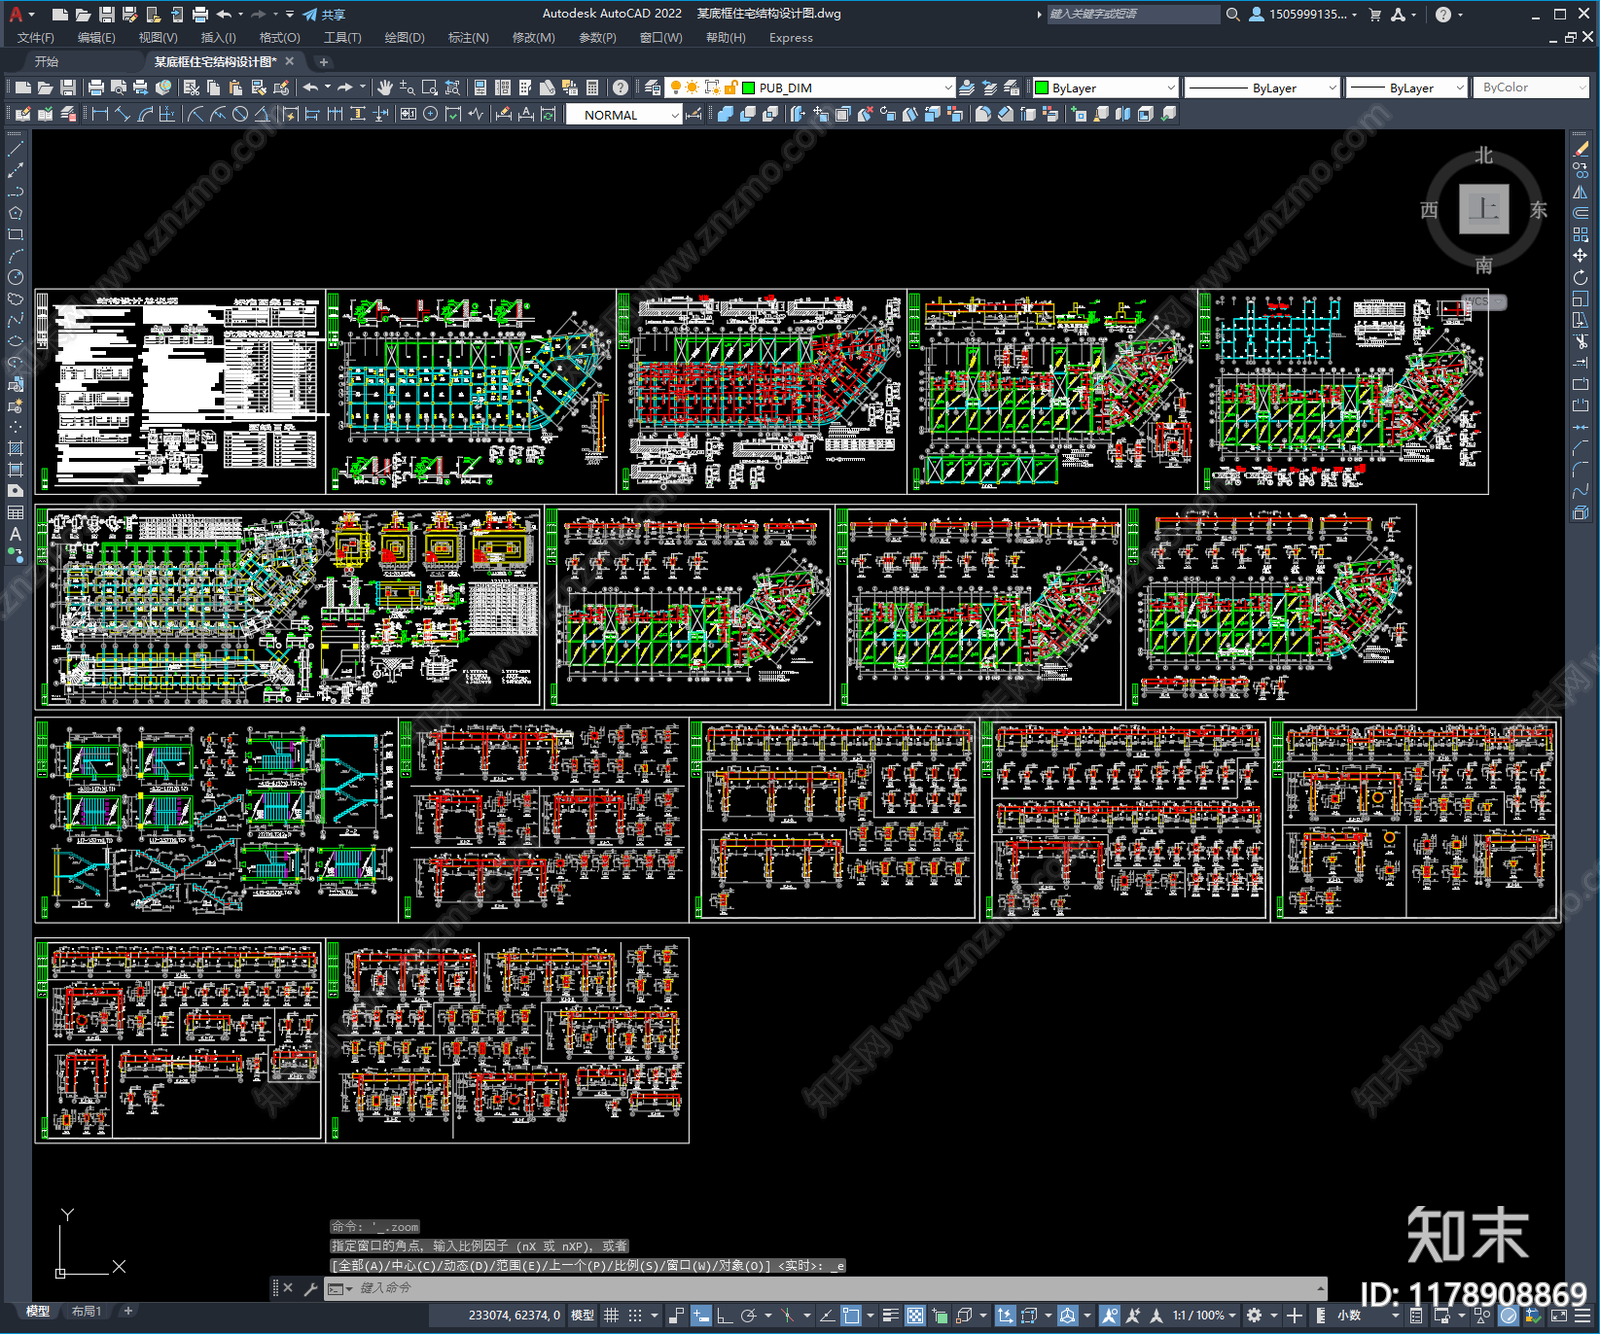Toggle lineweight display in status bar

click(x=890, y=1315)
